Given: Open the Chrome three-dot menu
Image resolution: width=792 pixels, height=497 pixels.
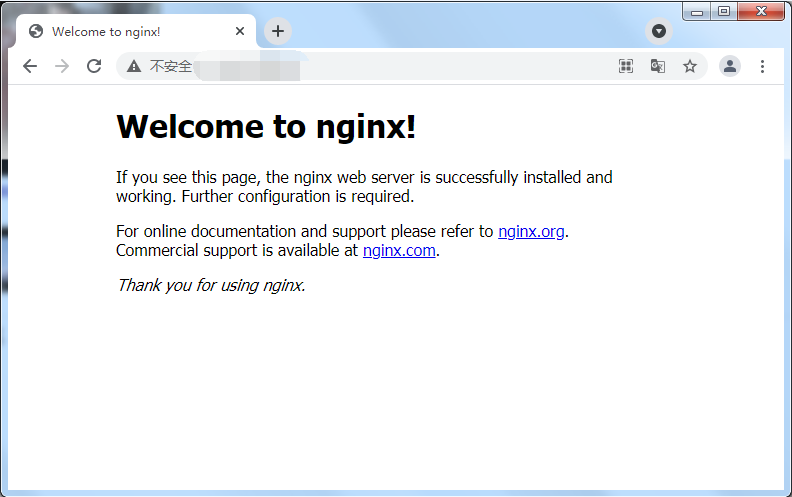Looking at the screenshot, I should [x=762, y=66].
